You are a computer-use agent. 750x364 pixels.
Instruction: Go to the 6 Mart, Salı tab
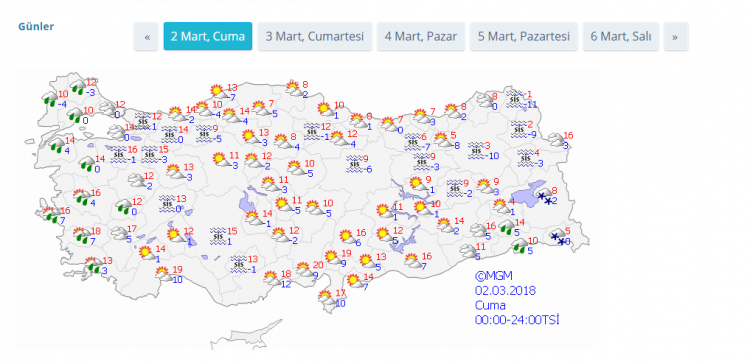(x=621, y=36)
